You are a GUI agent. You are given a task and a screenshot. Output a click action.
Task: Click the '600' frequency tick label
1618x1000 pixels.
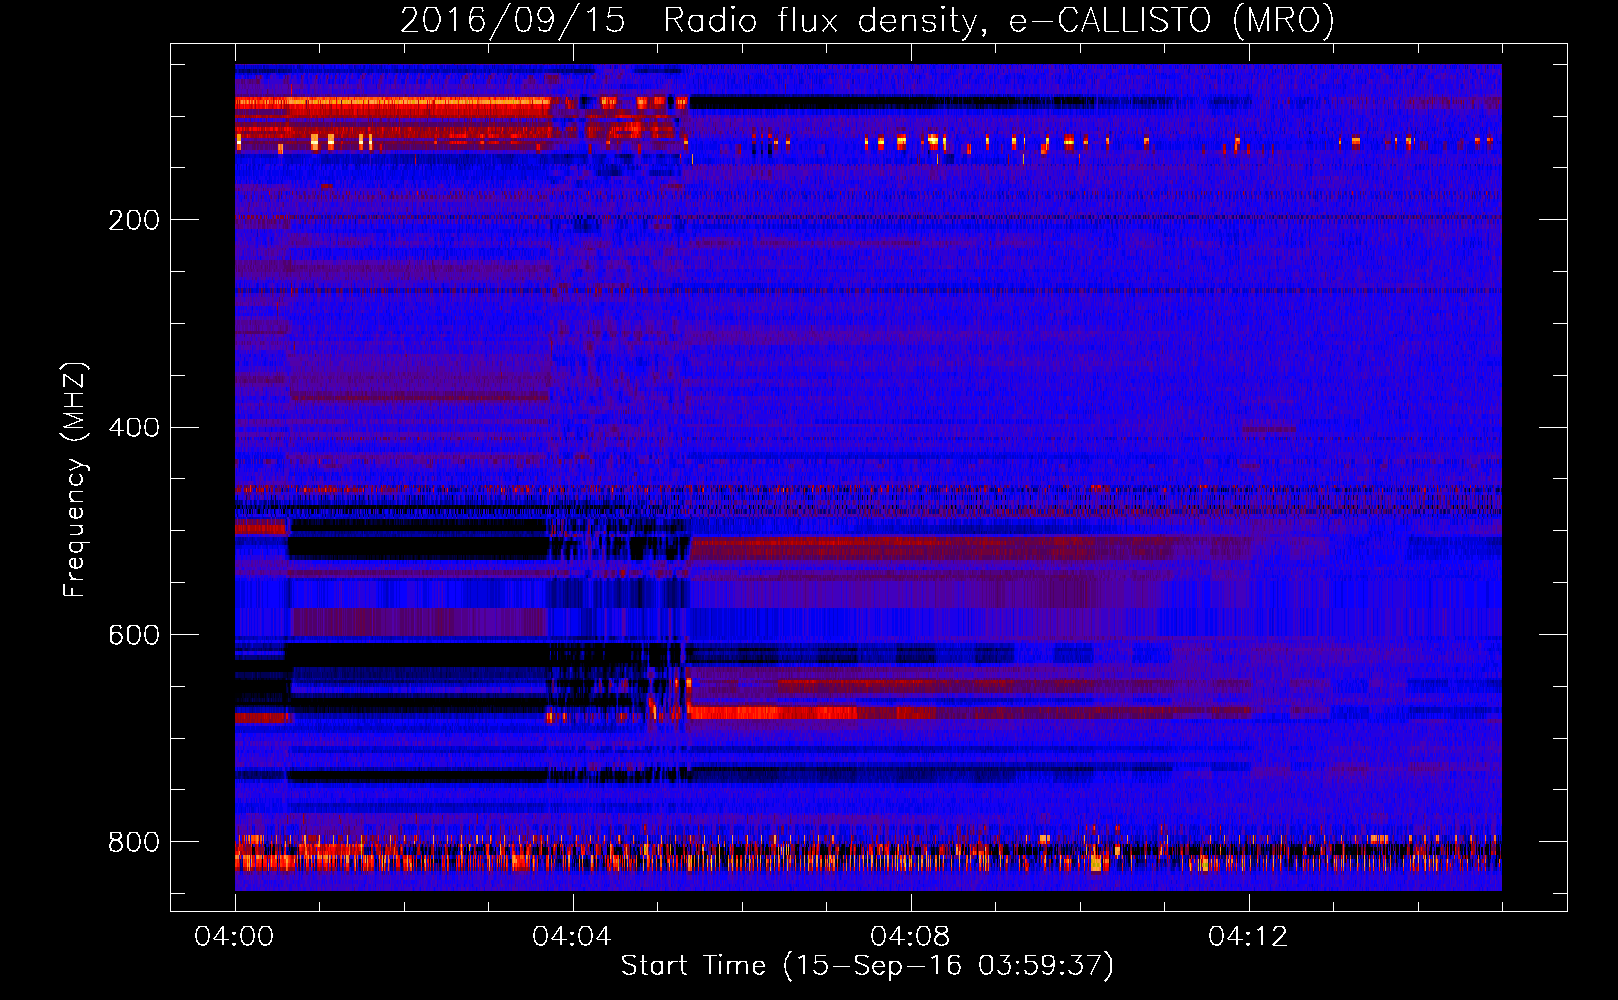134,636
